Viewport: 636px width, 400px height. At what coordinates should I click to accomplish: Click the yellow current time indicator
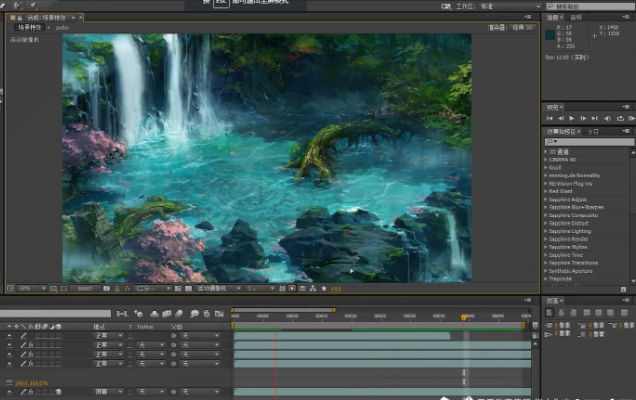pos(464,317)
